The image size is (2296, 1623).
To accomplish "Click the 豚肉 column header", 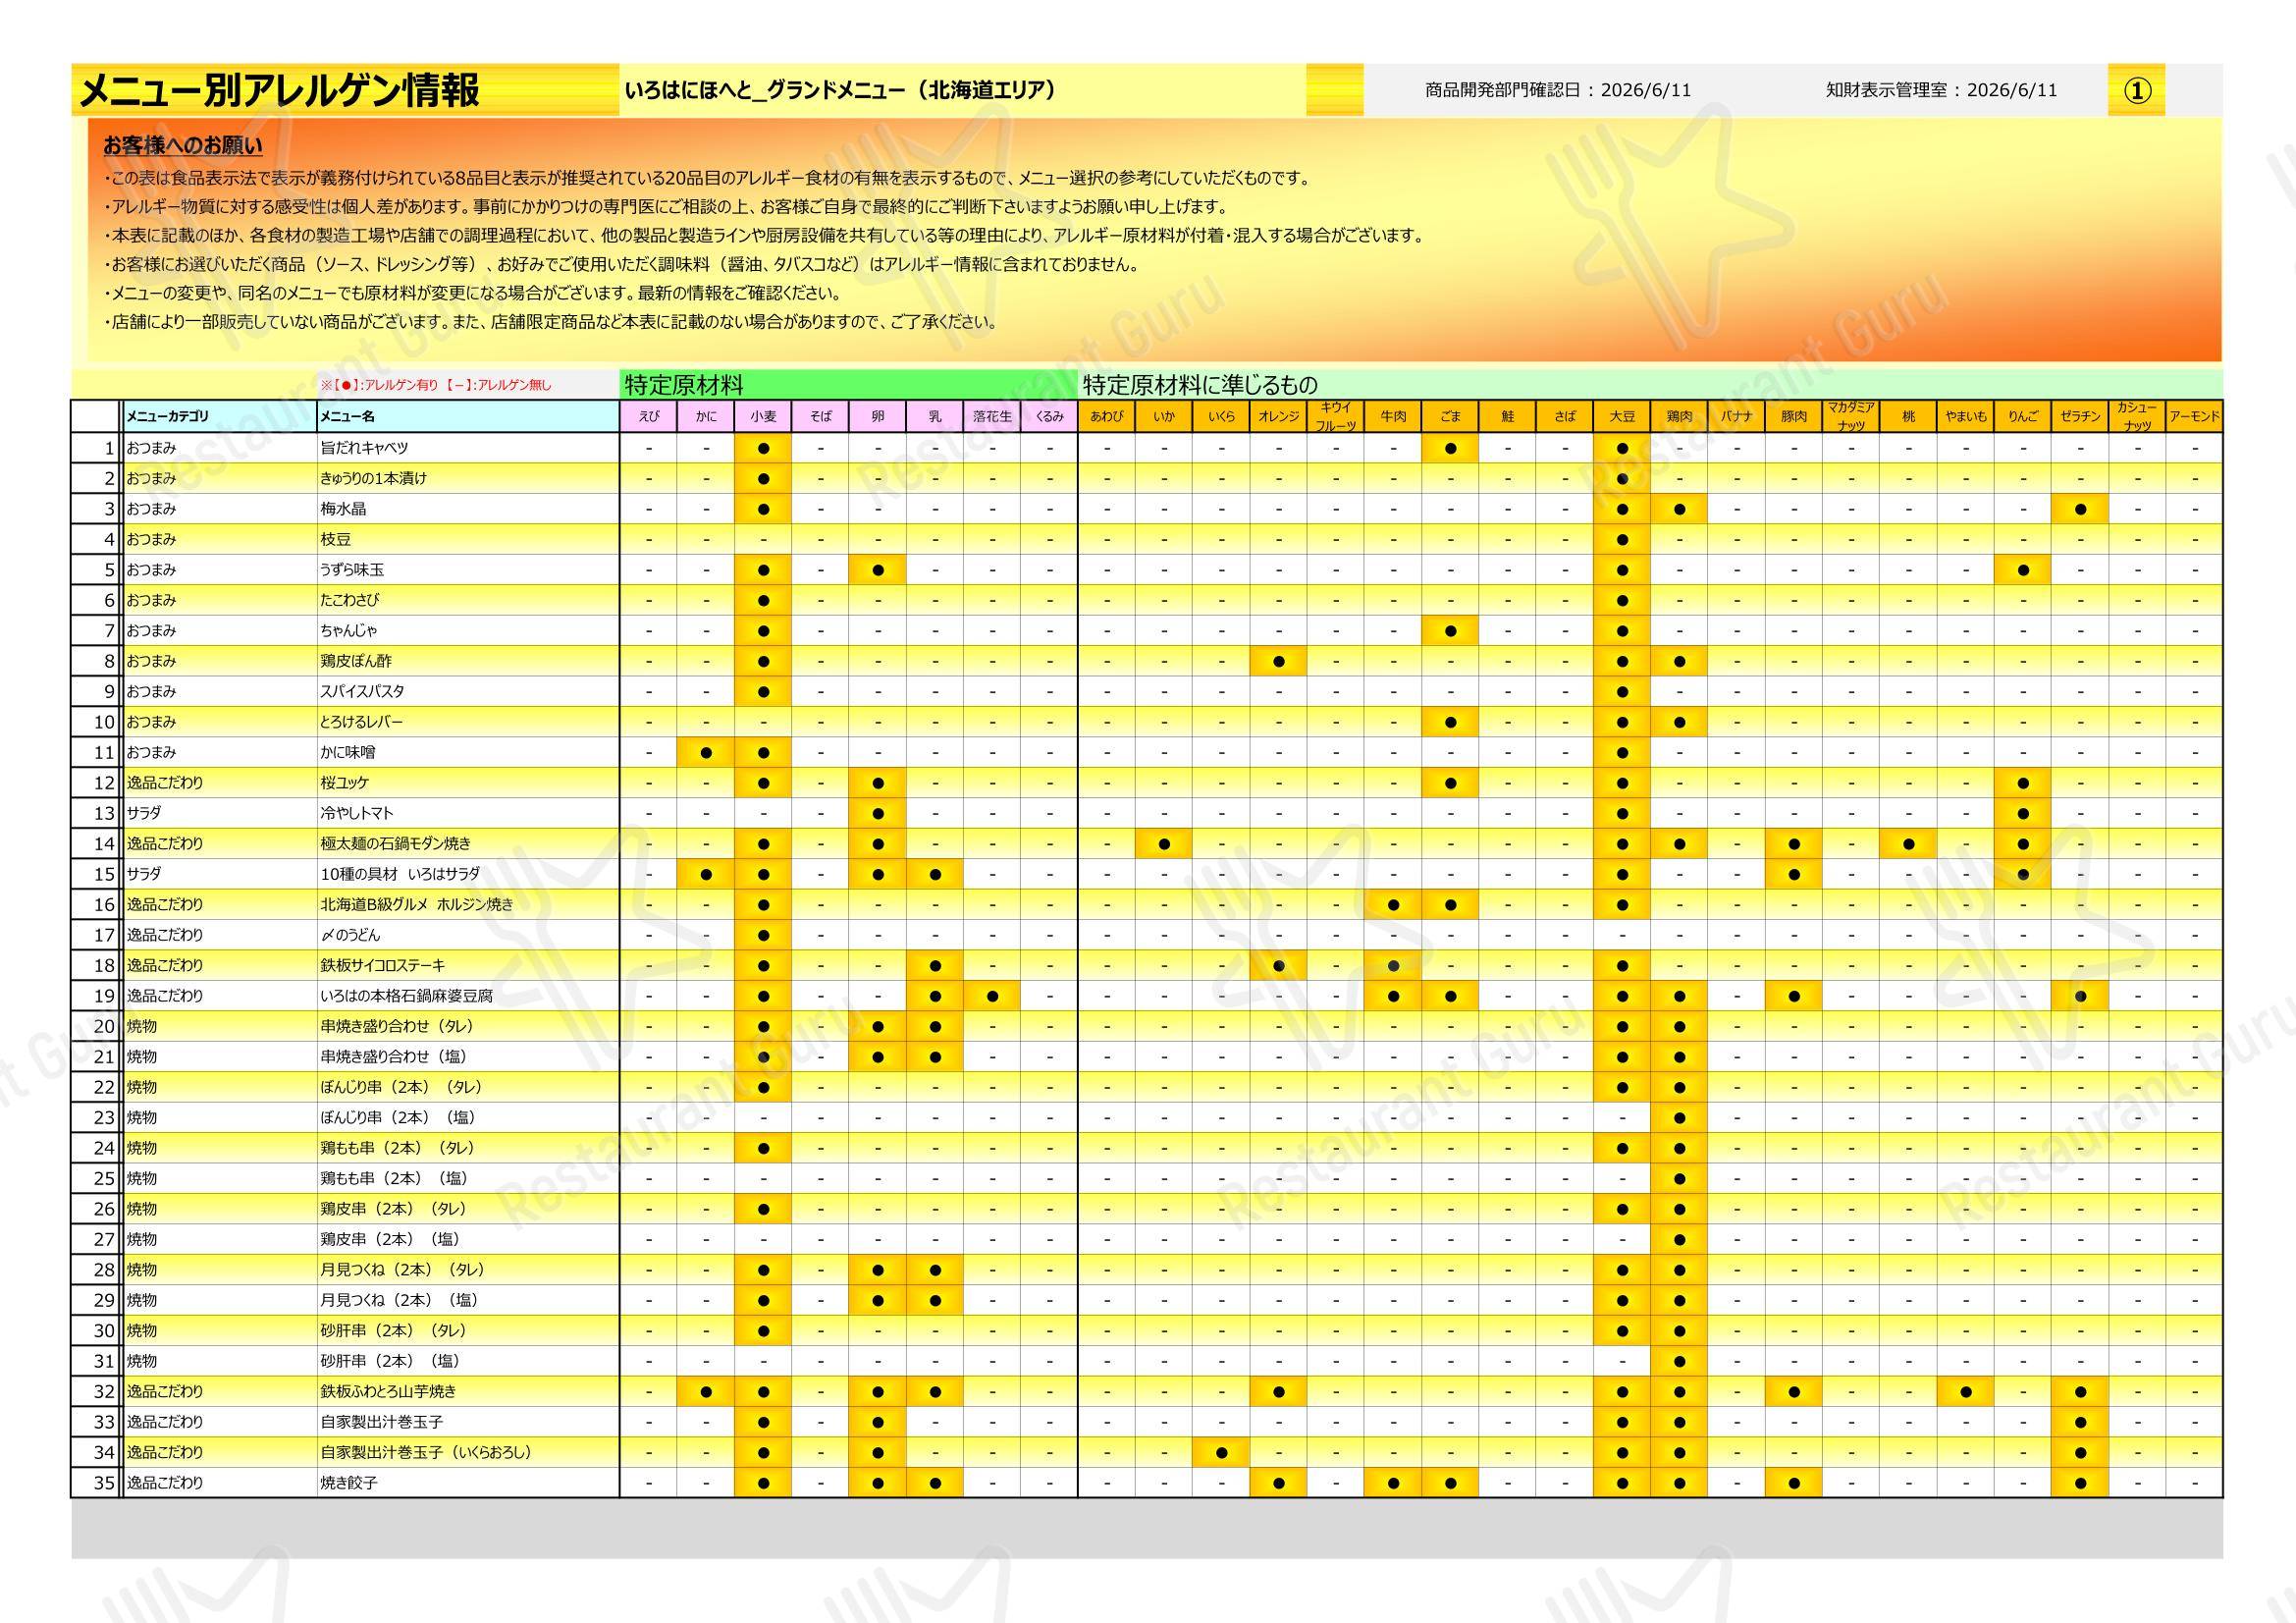I will point(1794,417).
